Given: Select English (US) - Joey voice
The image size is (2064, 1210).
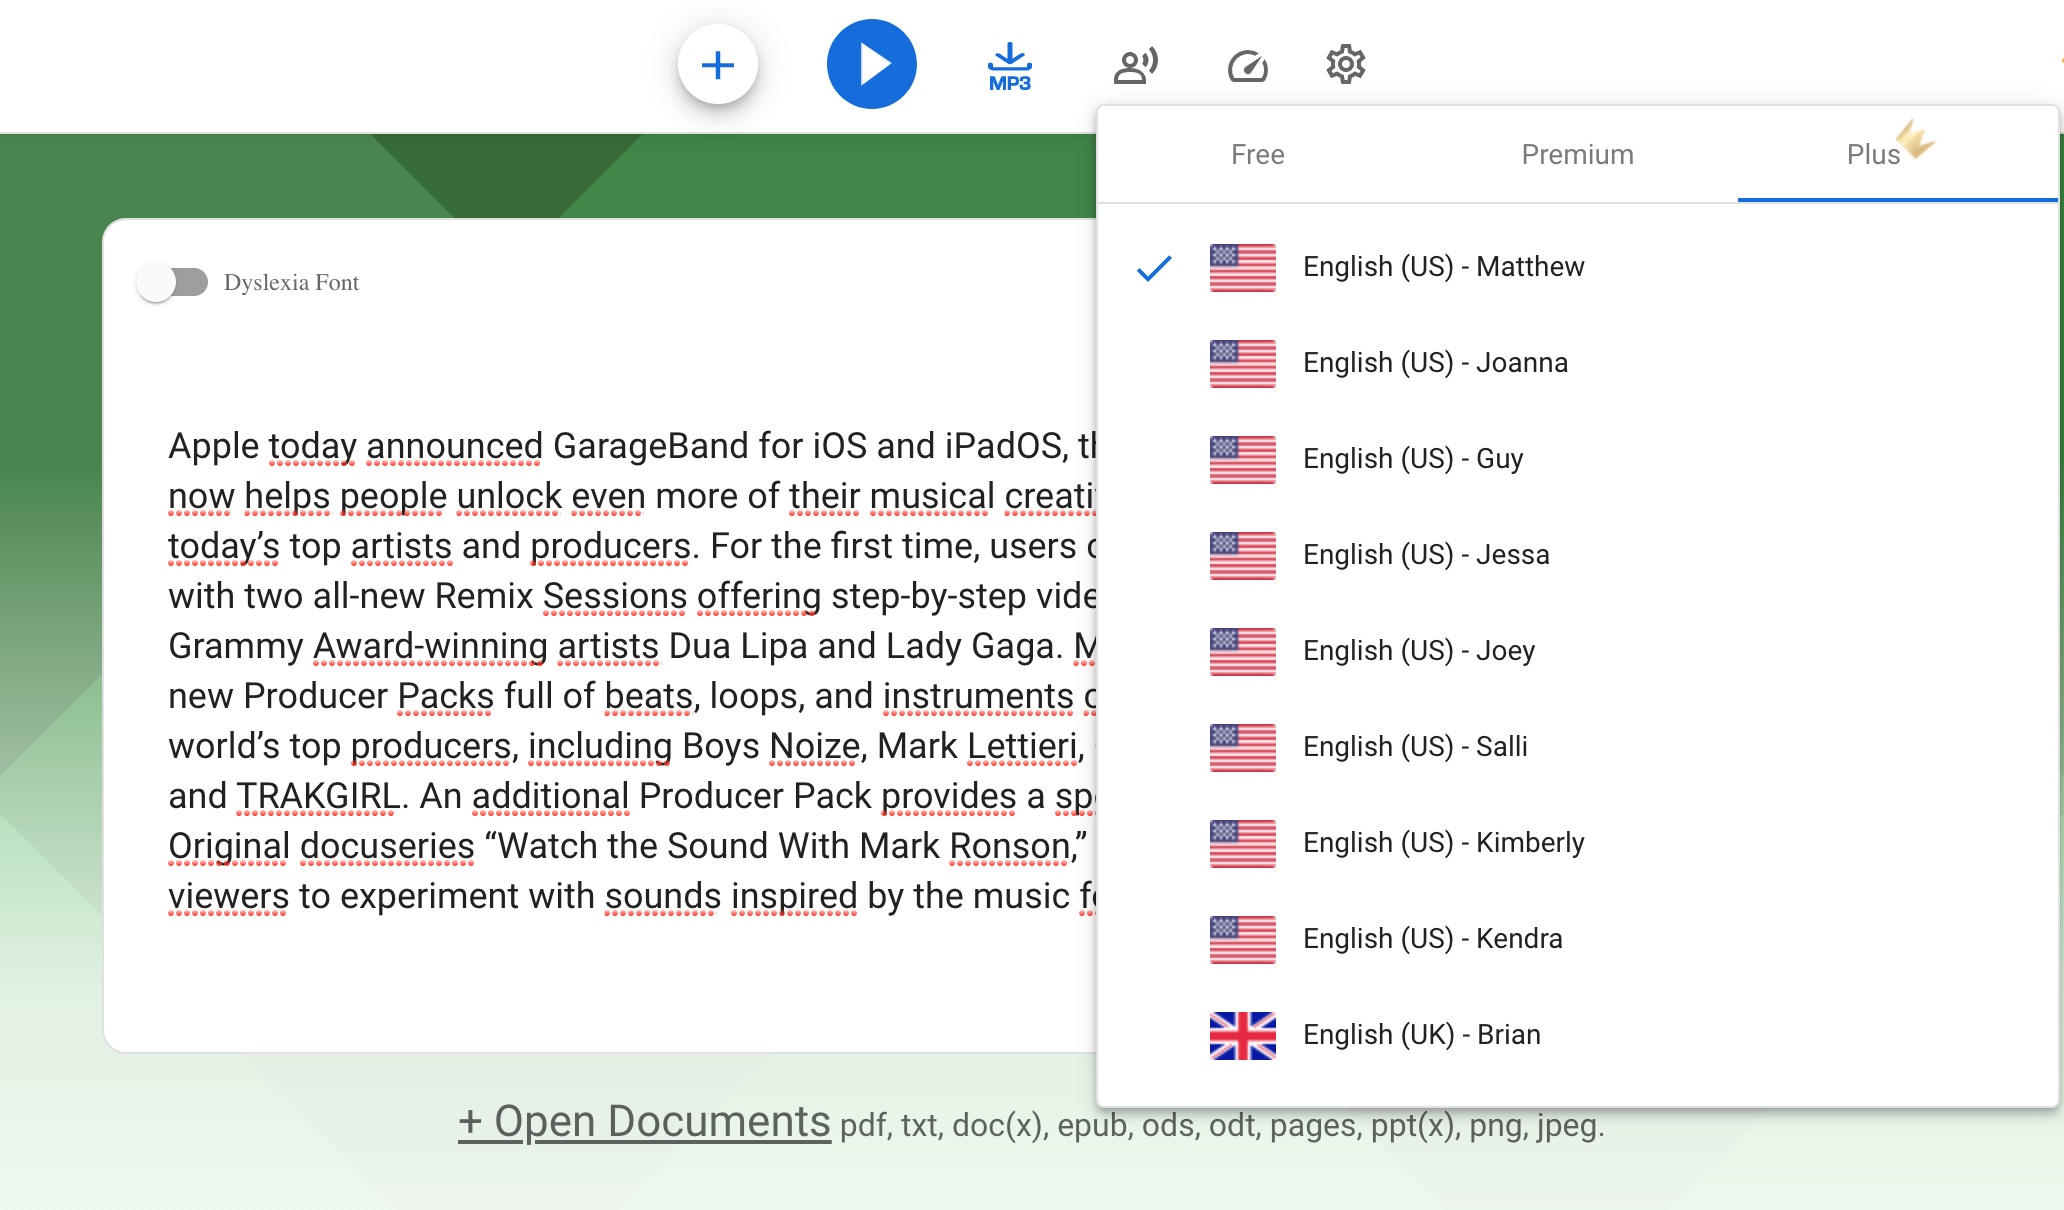Looking at the screenshot, I should [1418, 651].
